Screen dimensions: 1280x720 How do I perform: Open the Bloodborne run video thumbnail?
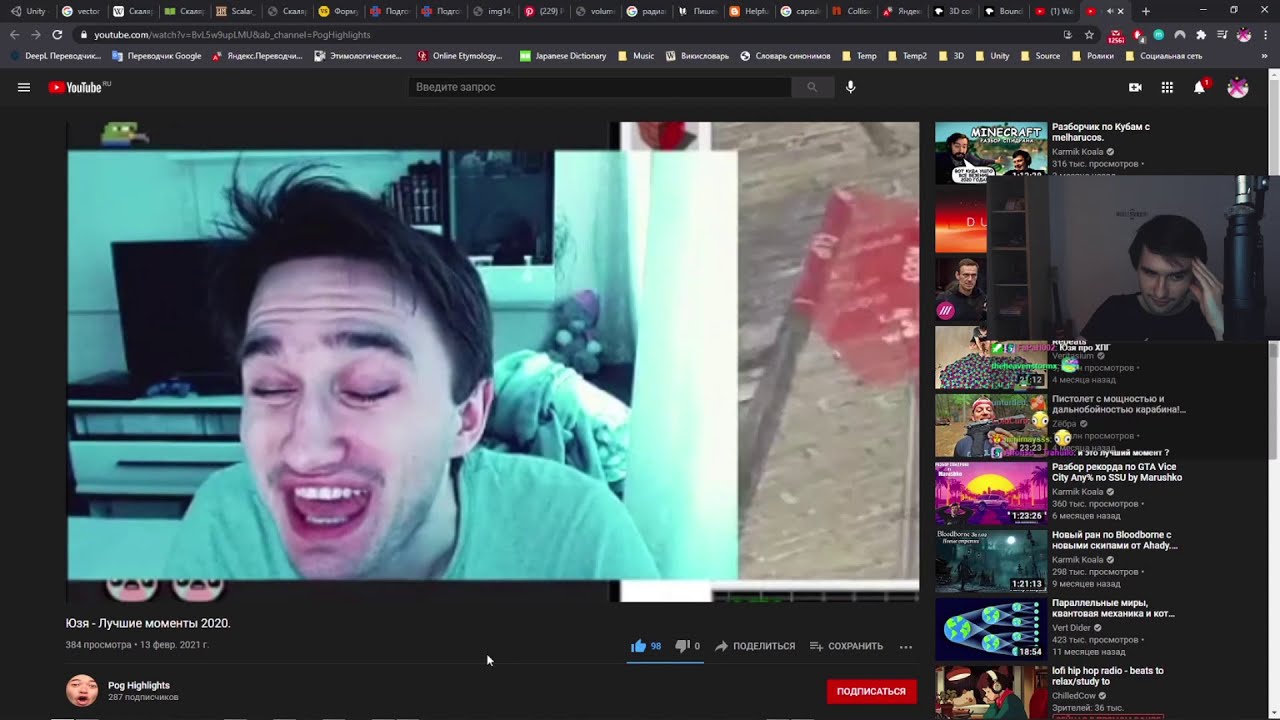tap(991, 561)
